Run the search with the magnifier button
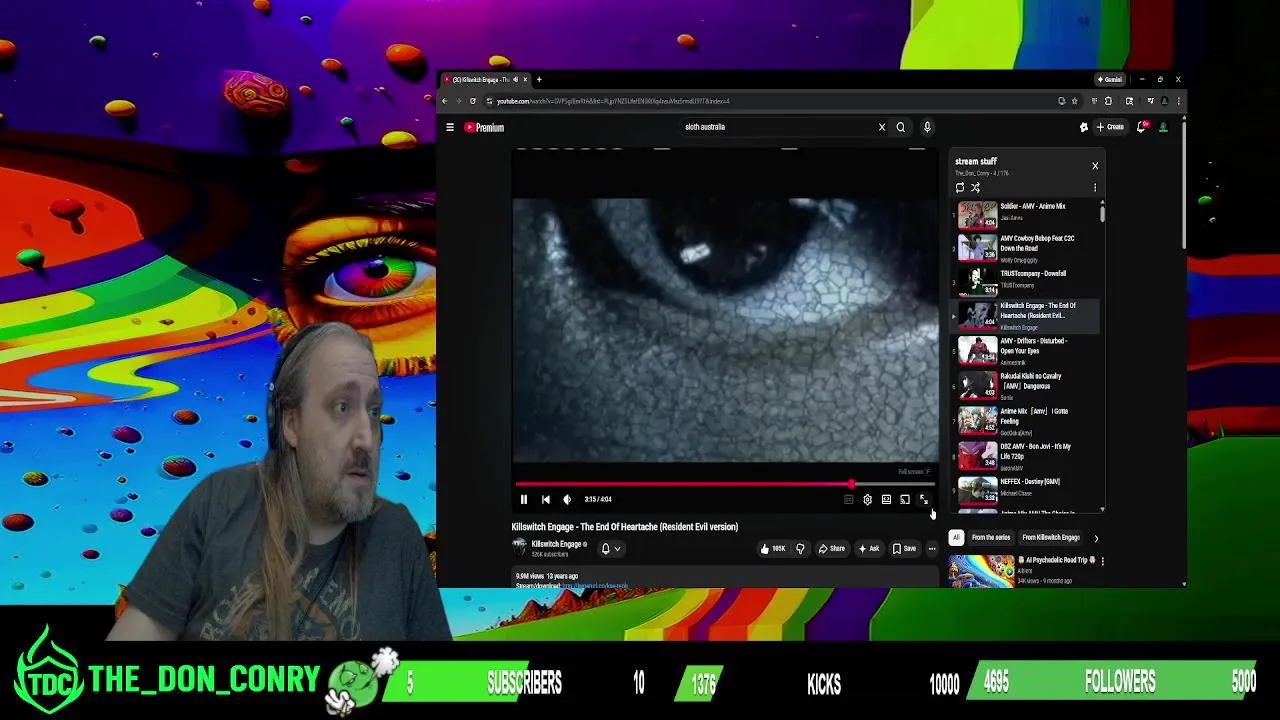This screenshot has height=720, width=1280. pyautogui.click(x=900, y=127)
